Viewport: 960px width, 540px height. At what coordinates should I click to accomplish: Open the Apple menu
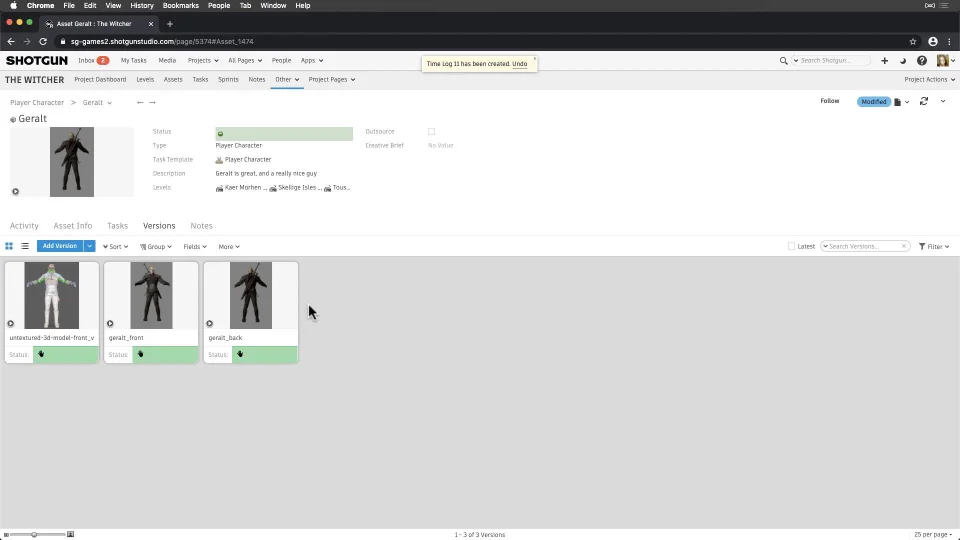pos(13,6)
